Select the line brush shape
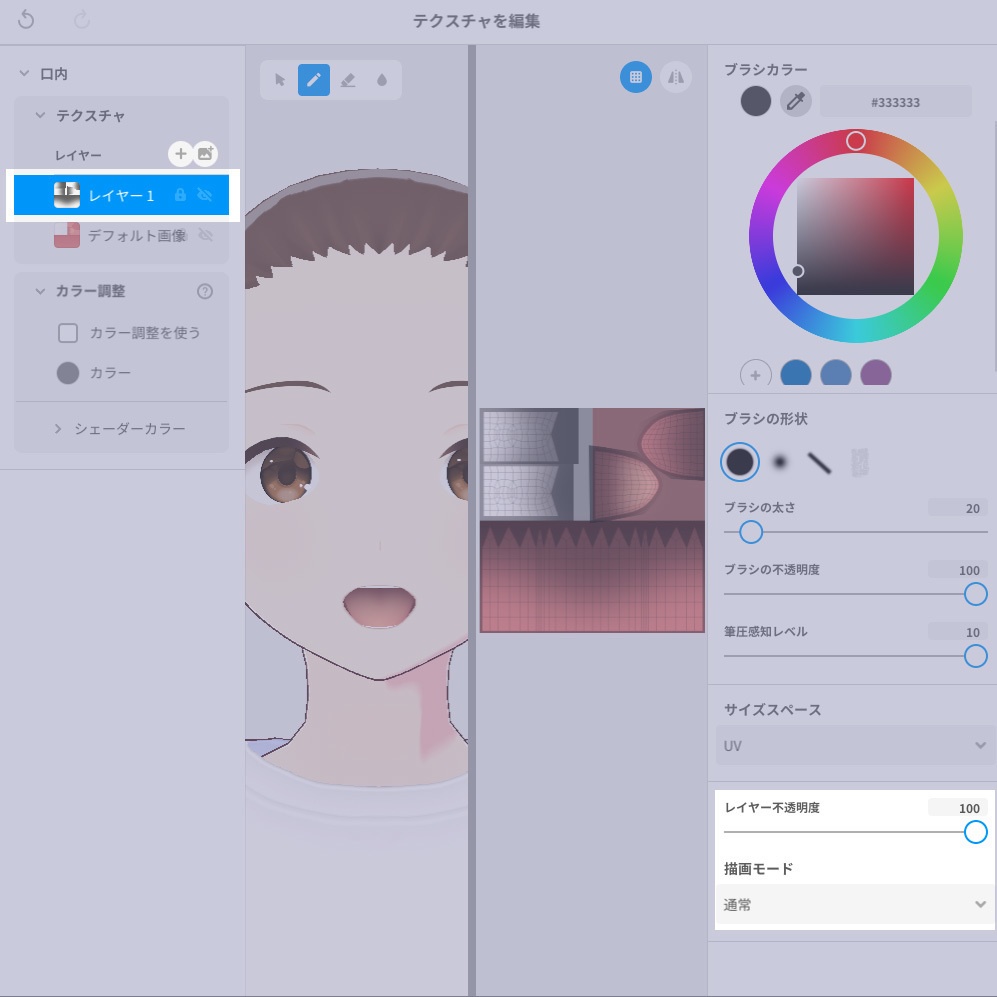The height and width of the screenshot is (997, 997). click(x=817, y=462)
